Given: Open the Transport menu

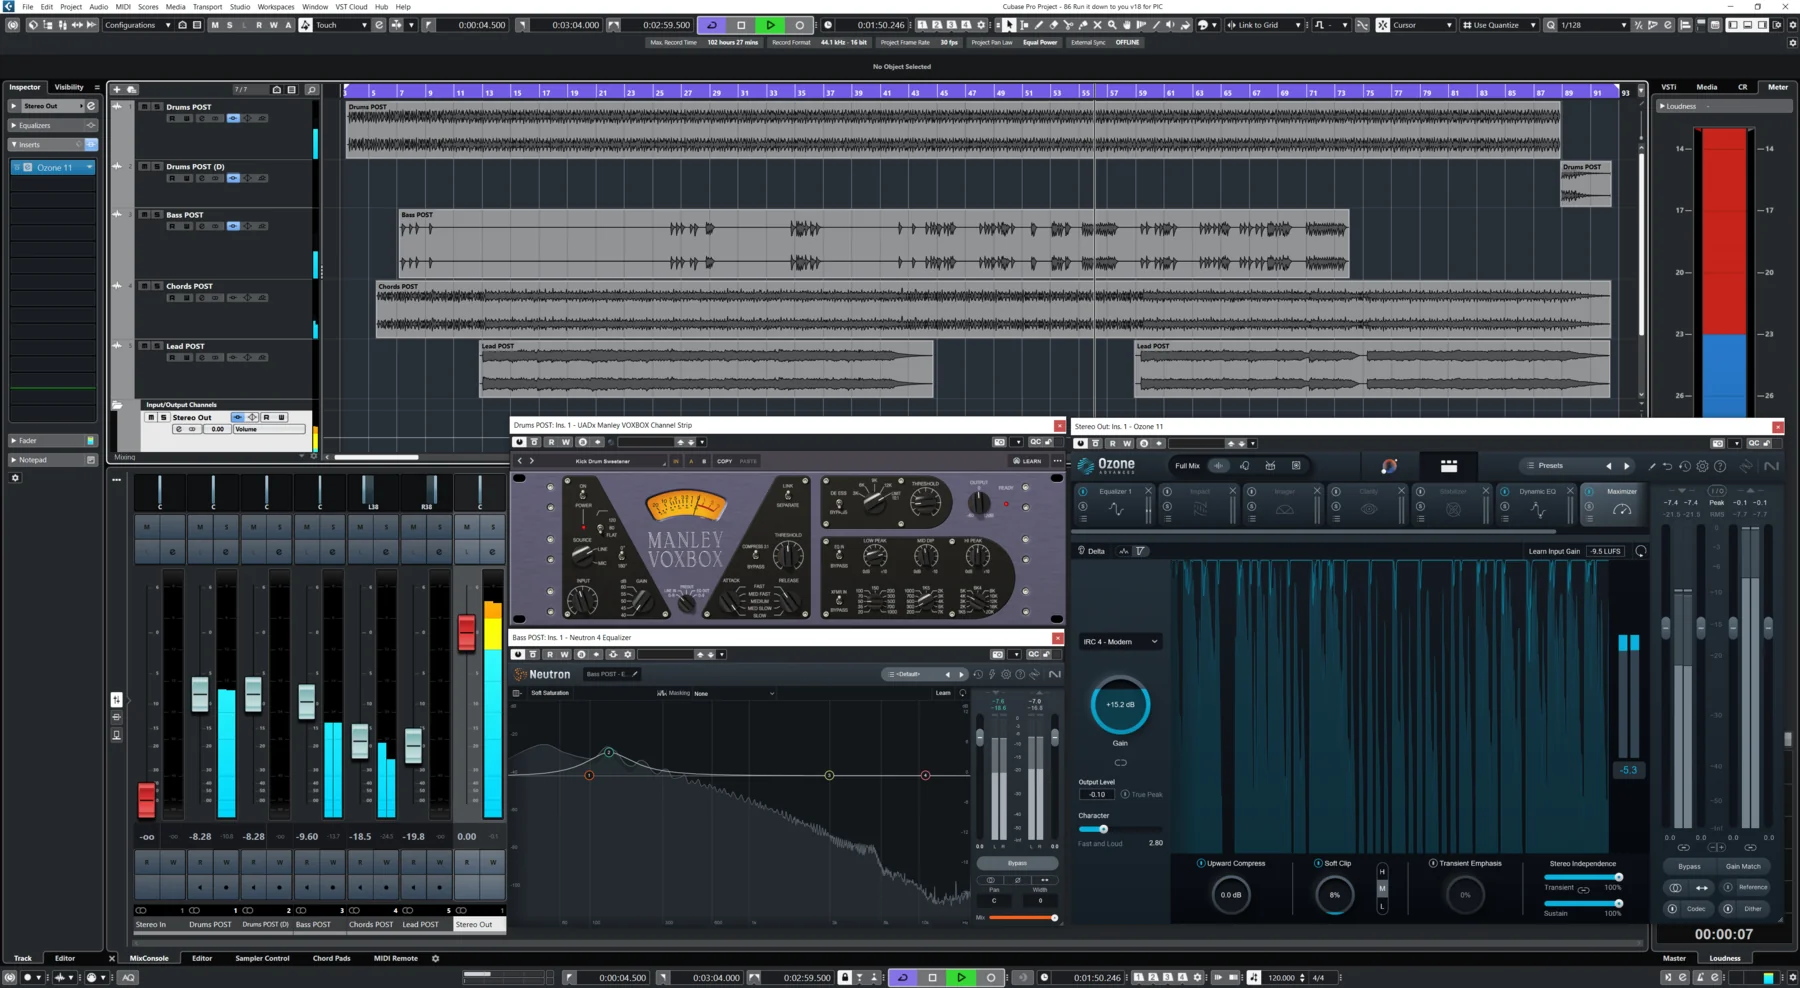Looking at the screenshot, I should pos(207,6).
